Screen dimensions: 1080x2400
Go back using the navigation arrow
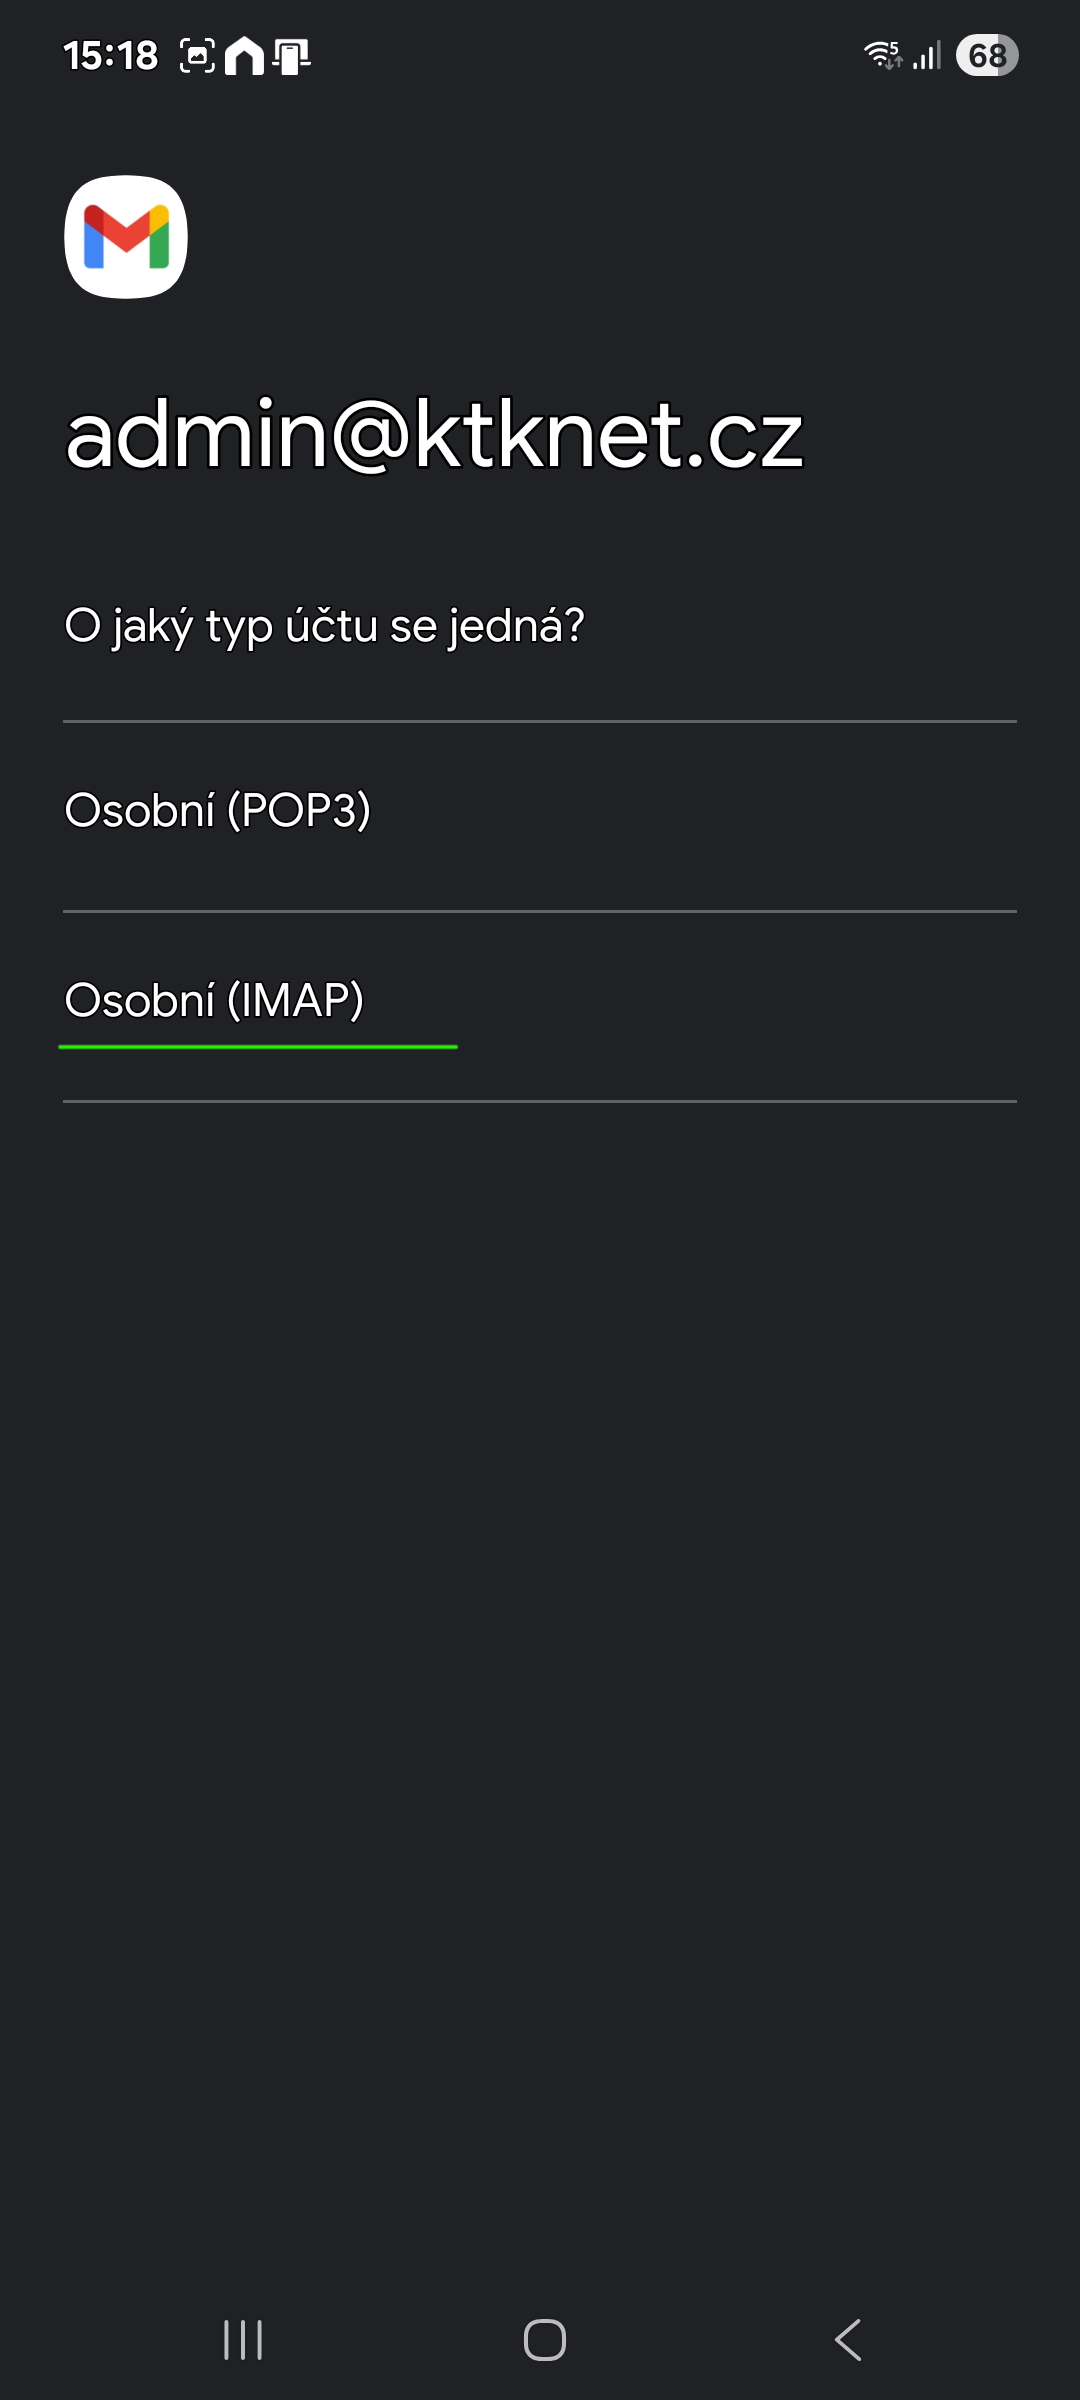[x=848, y=2340]
